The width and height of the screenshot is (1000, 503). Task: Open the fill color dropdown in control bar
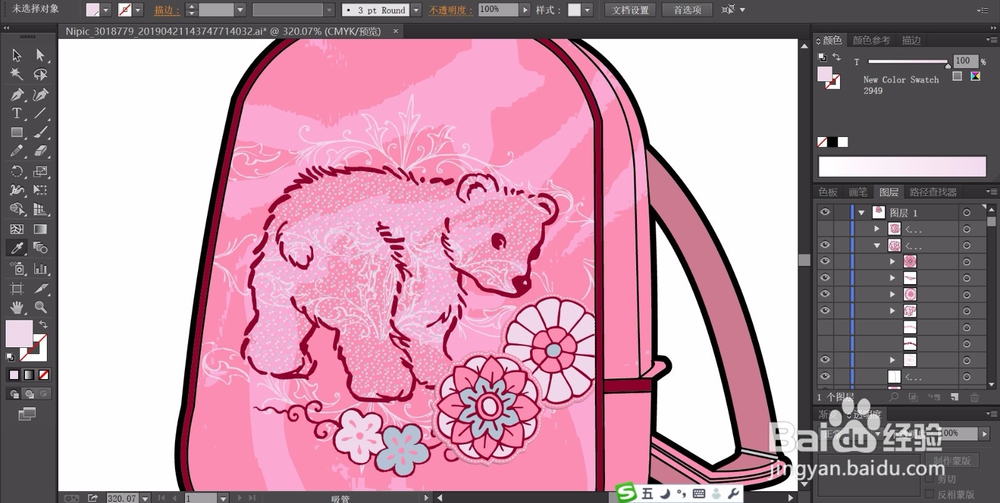(106, 10)
